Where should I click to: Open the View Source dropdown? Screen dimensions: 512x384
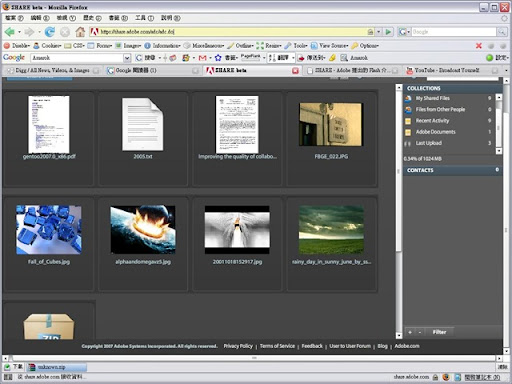coord(330,46)
